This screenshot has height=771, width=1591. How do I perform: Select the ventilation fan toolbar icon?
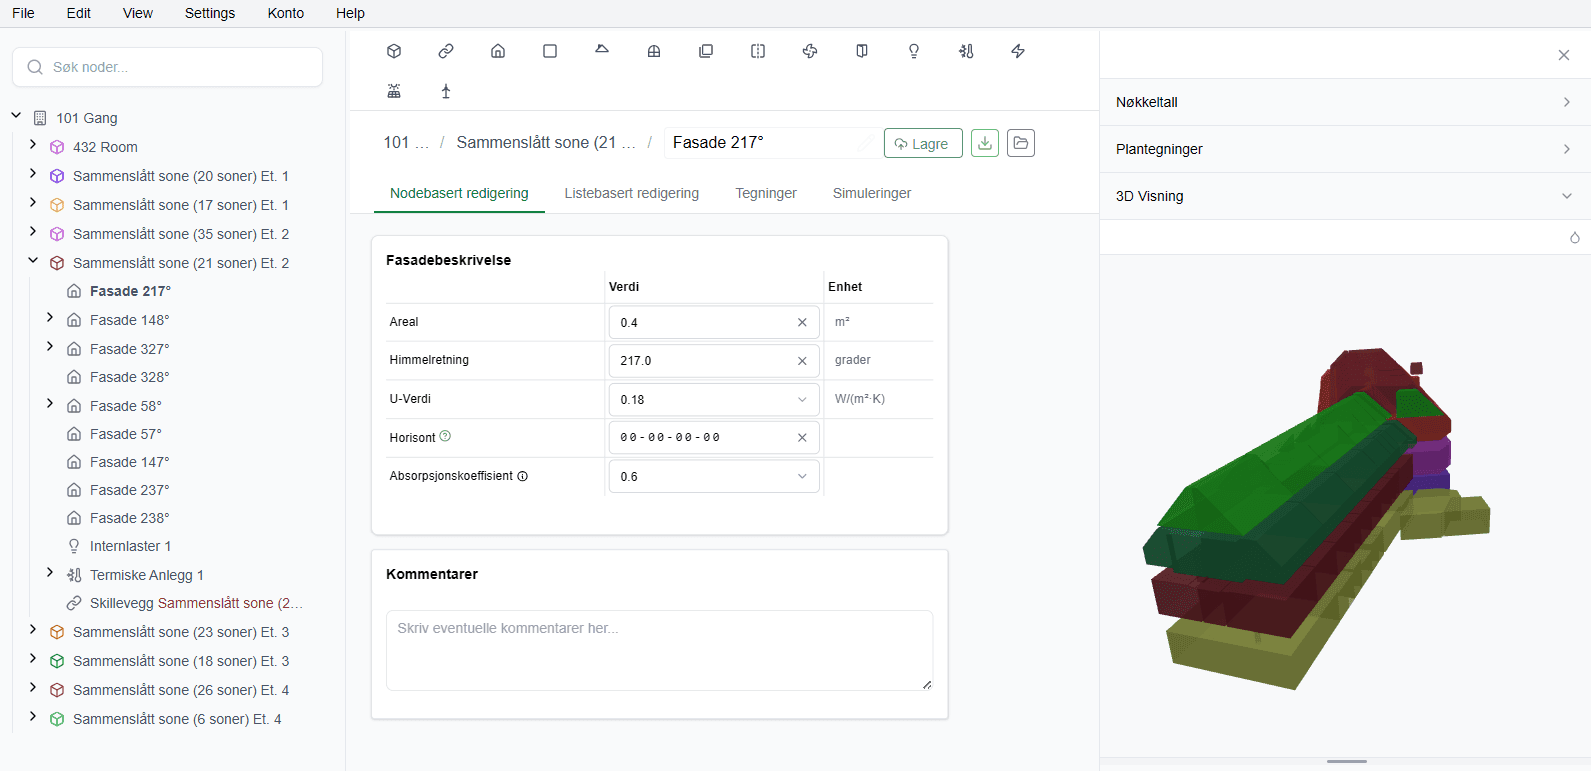[810, 51]
